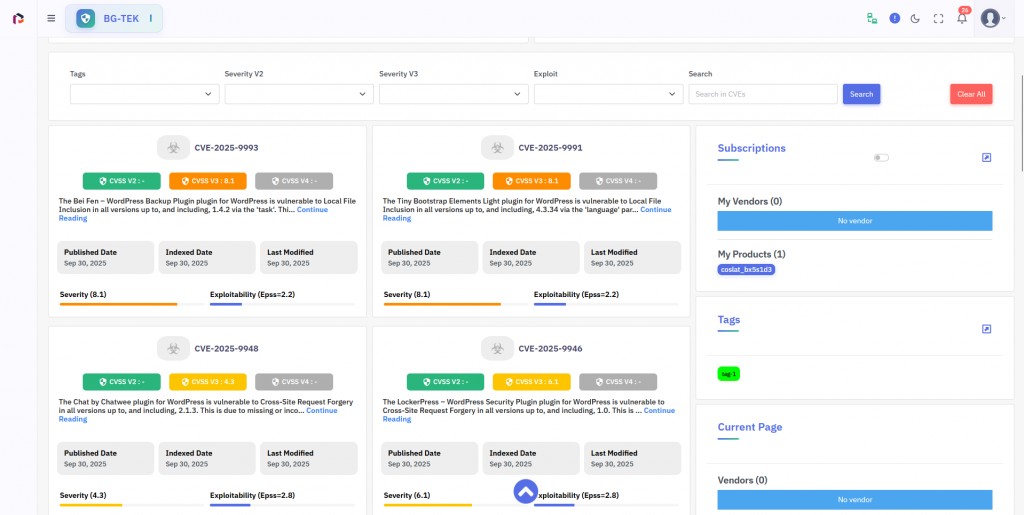Open the Tags panel external link icon

coord(986,328)
